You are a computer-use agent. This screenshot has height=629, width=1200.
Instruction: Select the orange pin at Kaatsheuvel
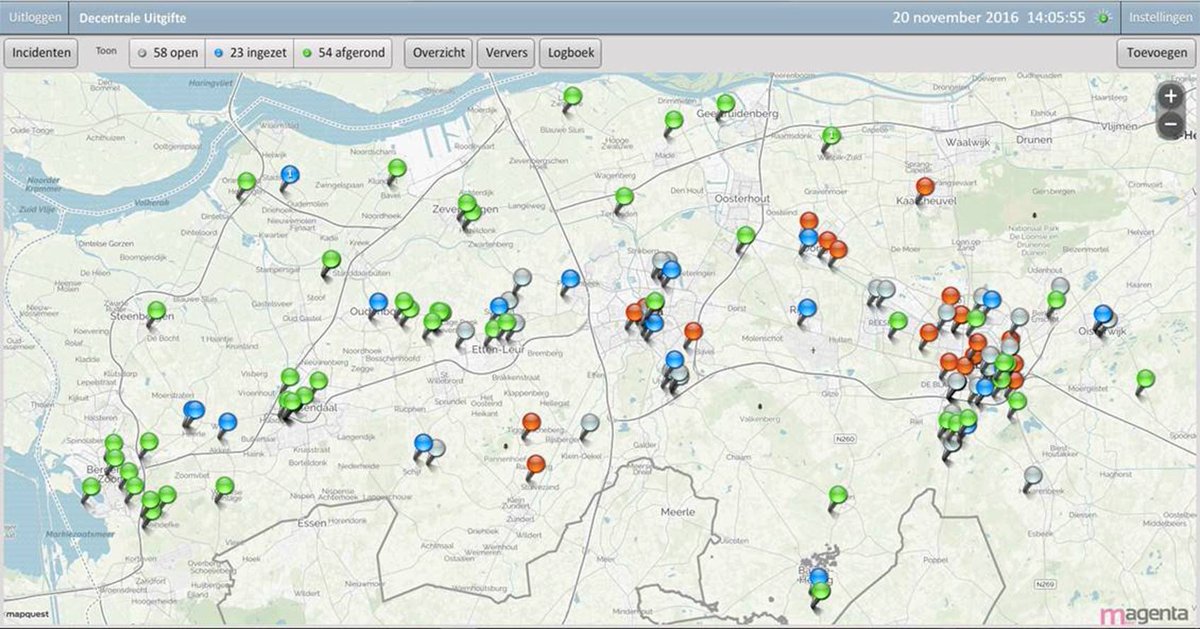point(925,187)
